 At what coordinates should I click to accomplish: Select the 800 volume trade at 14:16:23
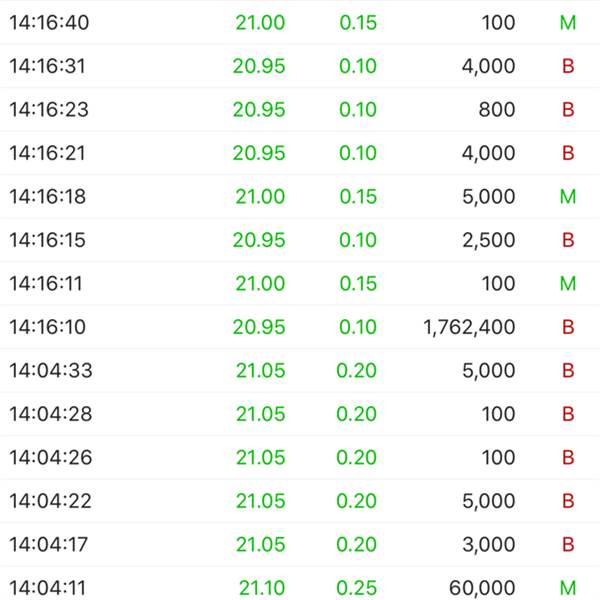pos(497,109)
